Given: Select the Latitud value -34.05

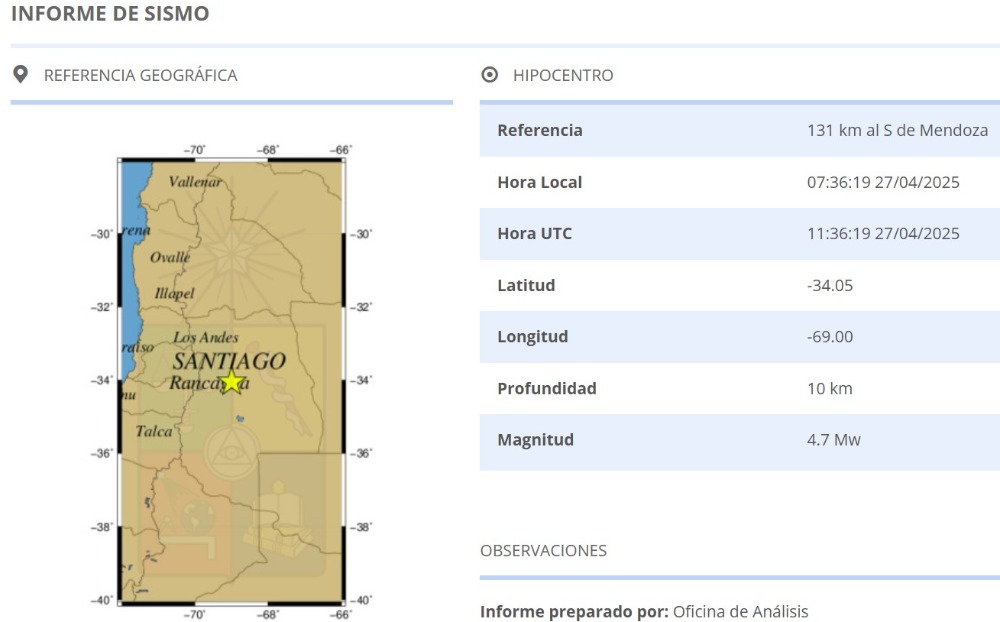Looking at the screenshot, I should (830, 285).
